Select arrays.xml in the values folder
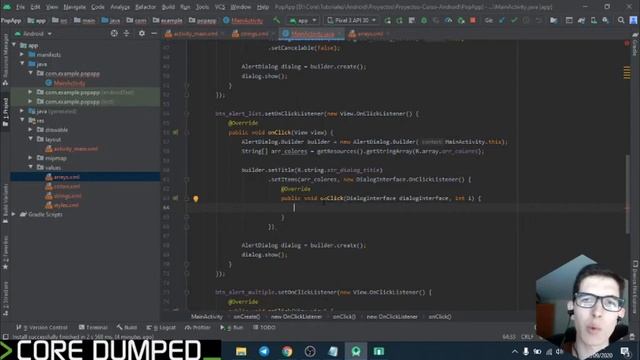This screenshot has width=640, height=360. 67,177
